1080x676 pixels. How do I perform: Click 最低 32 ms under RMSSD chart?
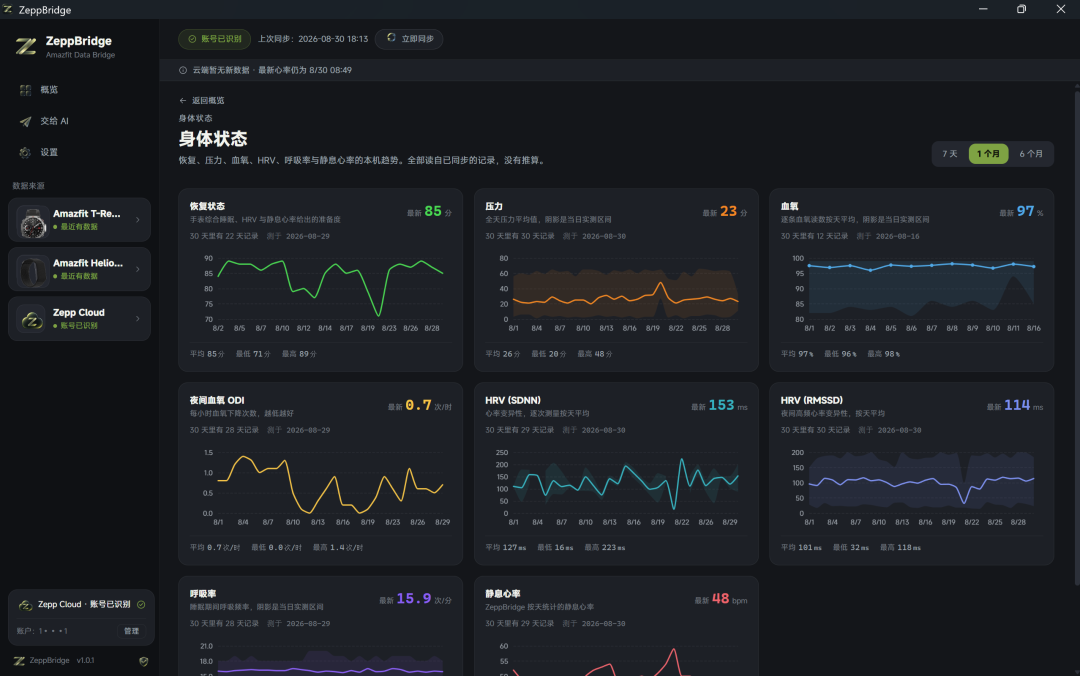tap(851, 548)
